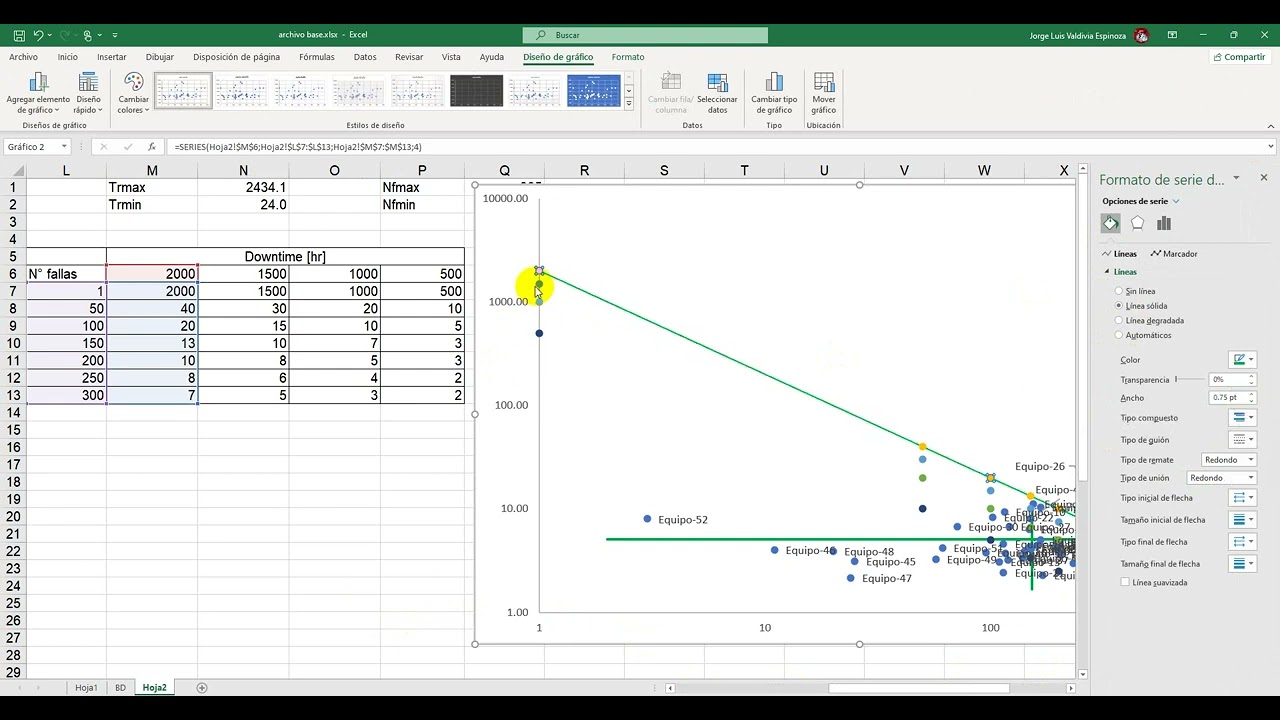Image resolution: width=1280 pixels, height=720 pixels.
Task: Click the Transparencia slider
Action: click(1190, 380)
